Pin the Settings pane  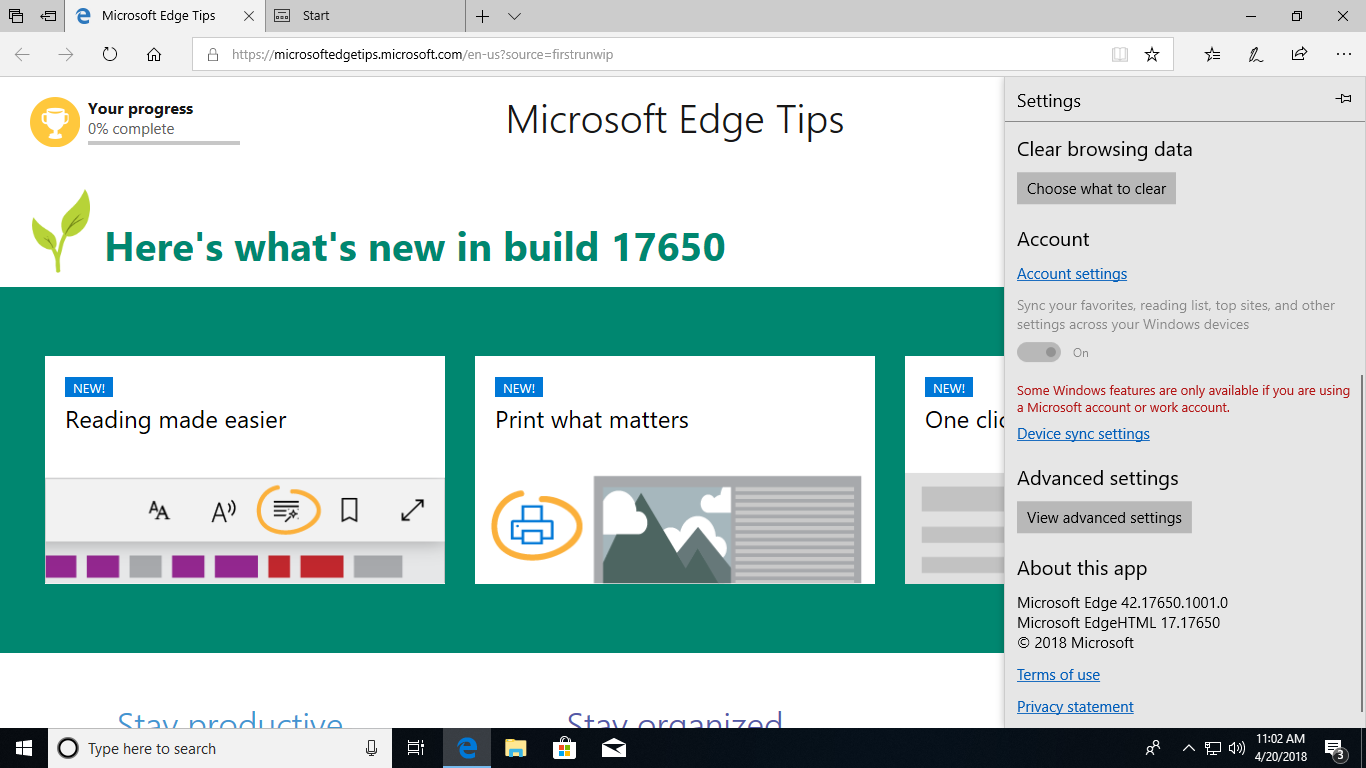click(x=1343, y=99)
